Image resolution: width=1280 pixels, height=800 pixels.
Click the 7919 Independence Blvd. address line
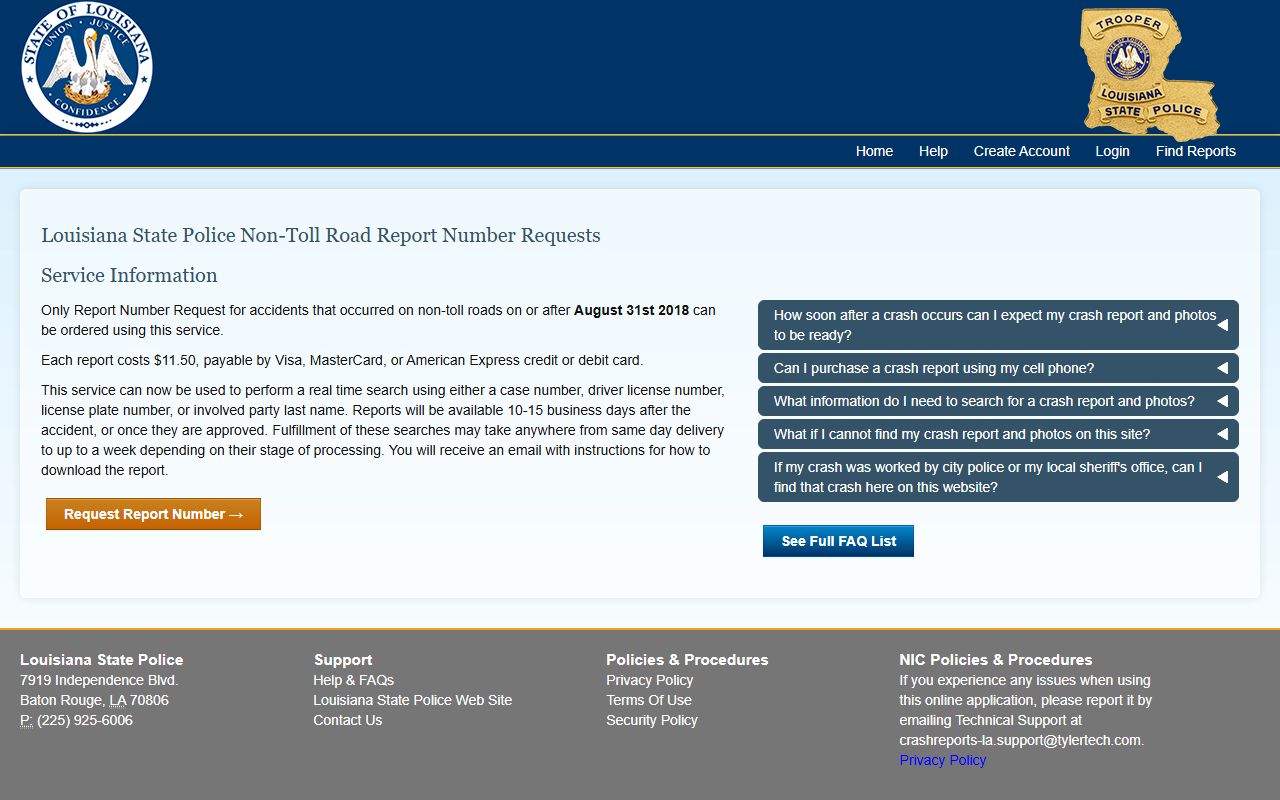click(x=99, y=680)
